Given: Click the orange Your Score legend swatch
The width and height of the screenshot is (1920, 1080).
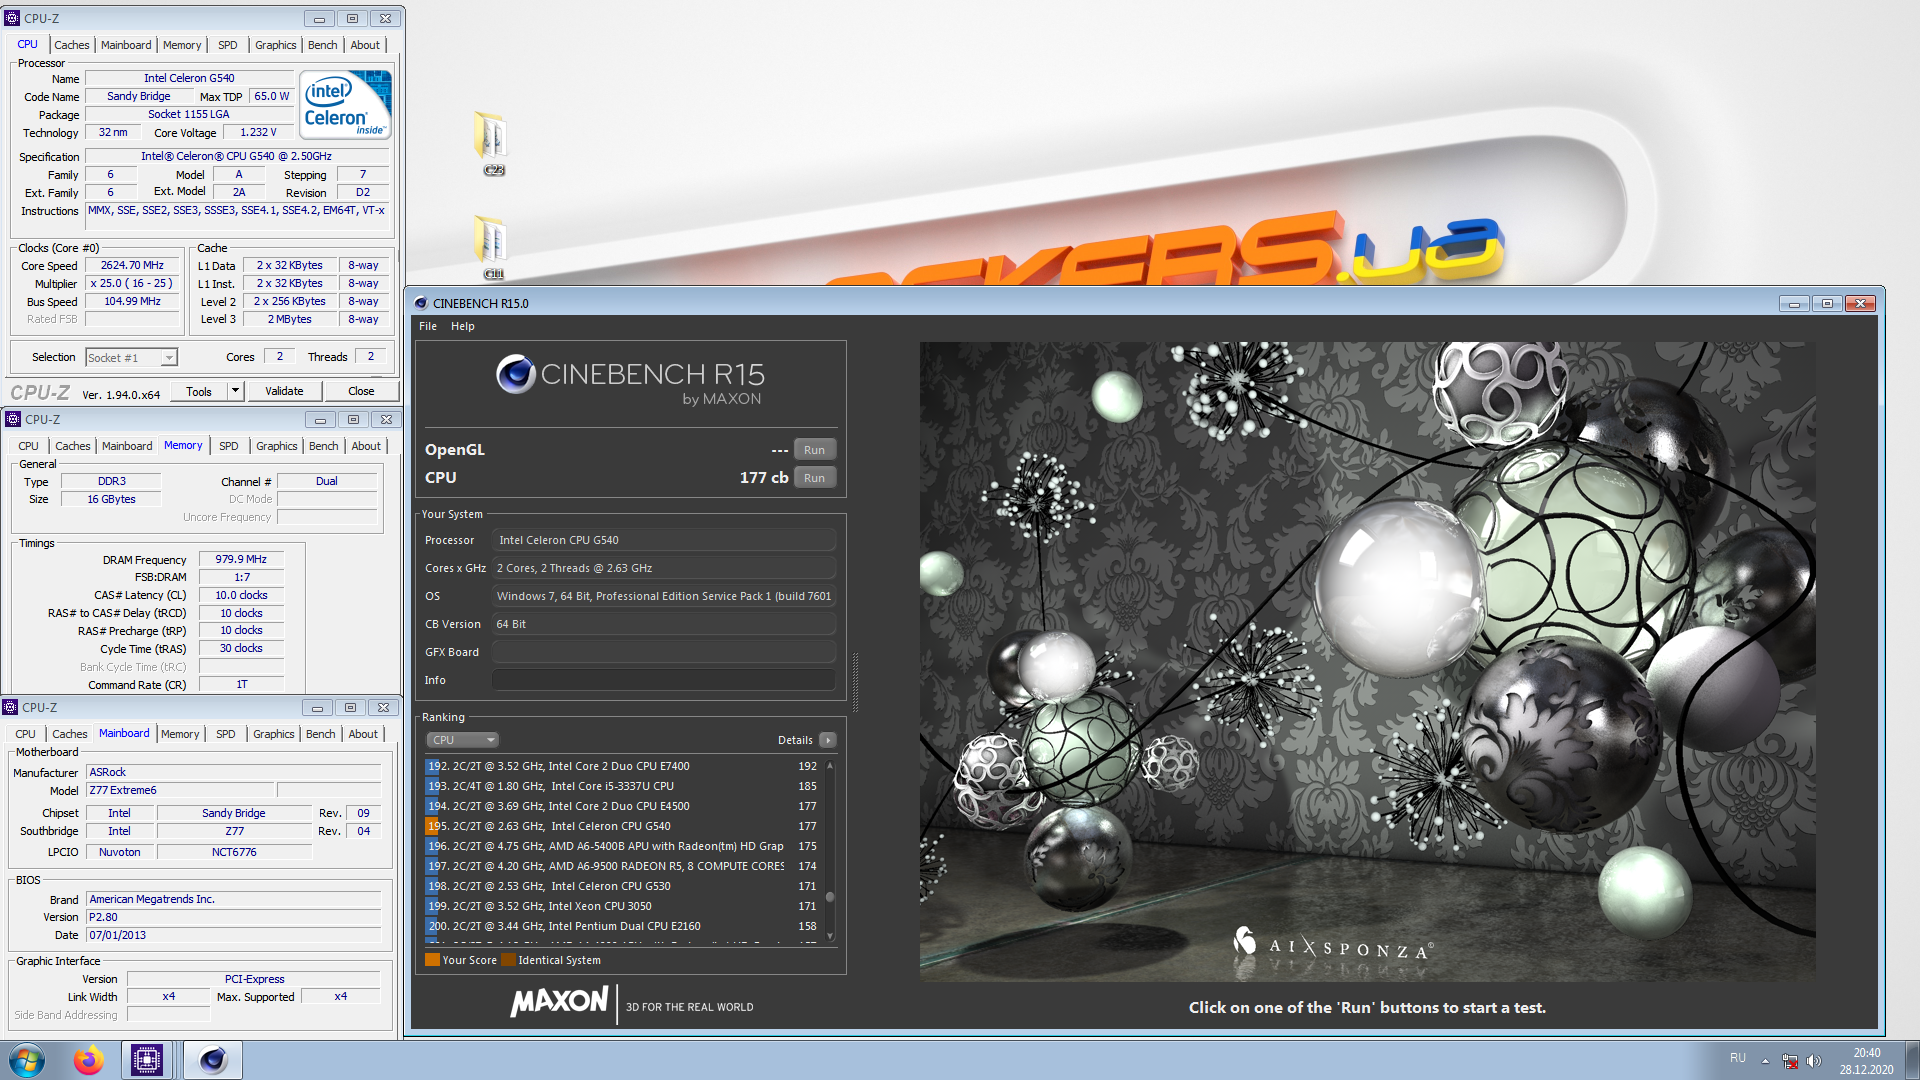Looking at the screenshot, I should coord(432,960).
